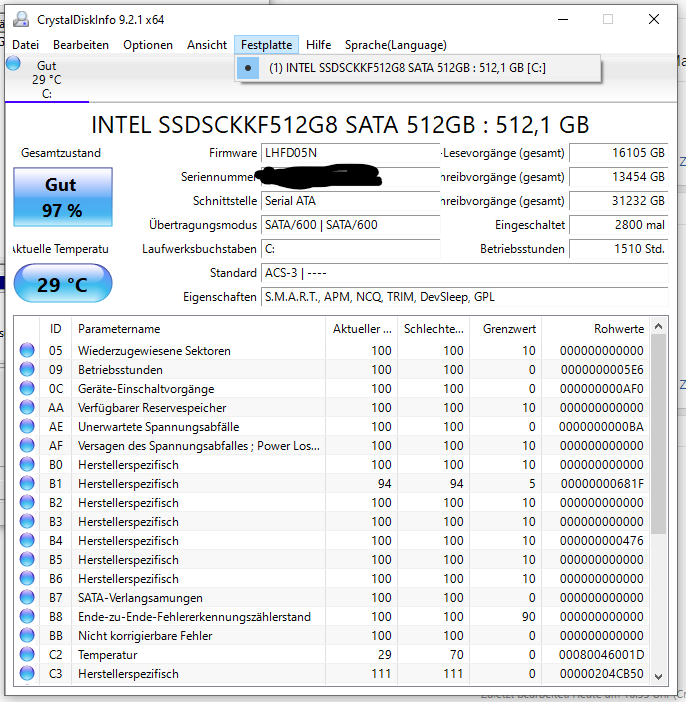Open the Optionen menu
Viewport: 686px width, 702px height.
148,45
